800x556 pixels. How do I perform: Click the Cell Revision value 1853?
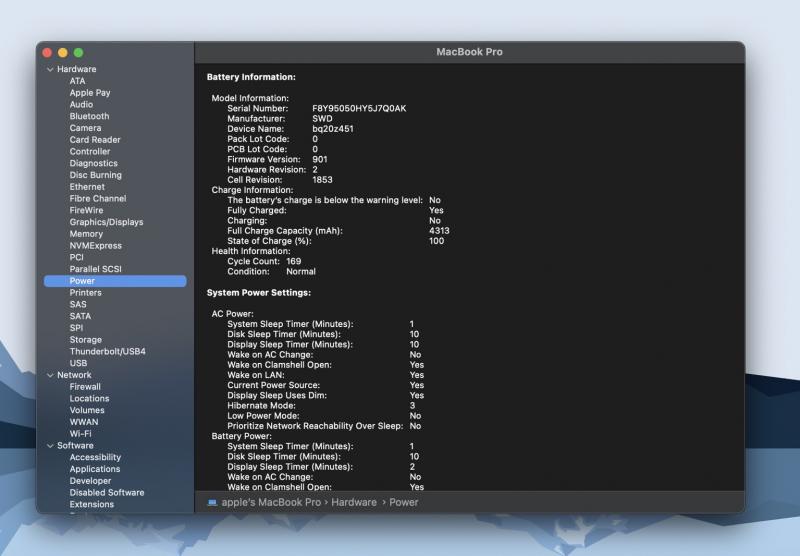[x=322, y=180]
